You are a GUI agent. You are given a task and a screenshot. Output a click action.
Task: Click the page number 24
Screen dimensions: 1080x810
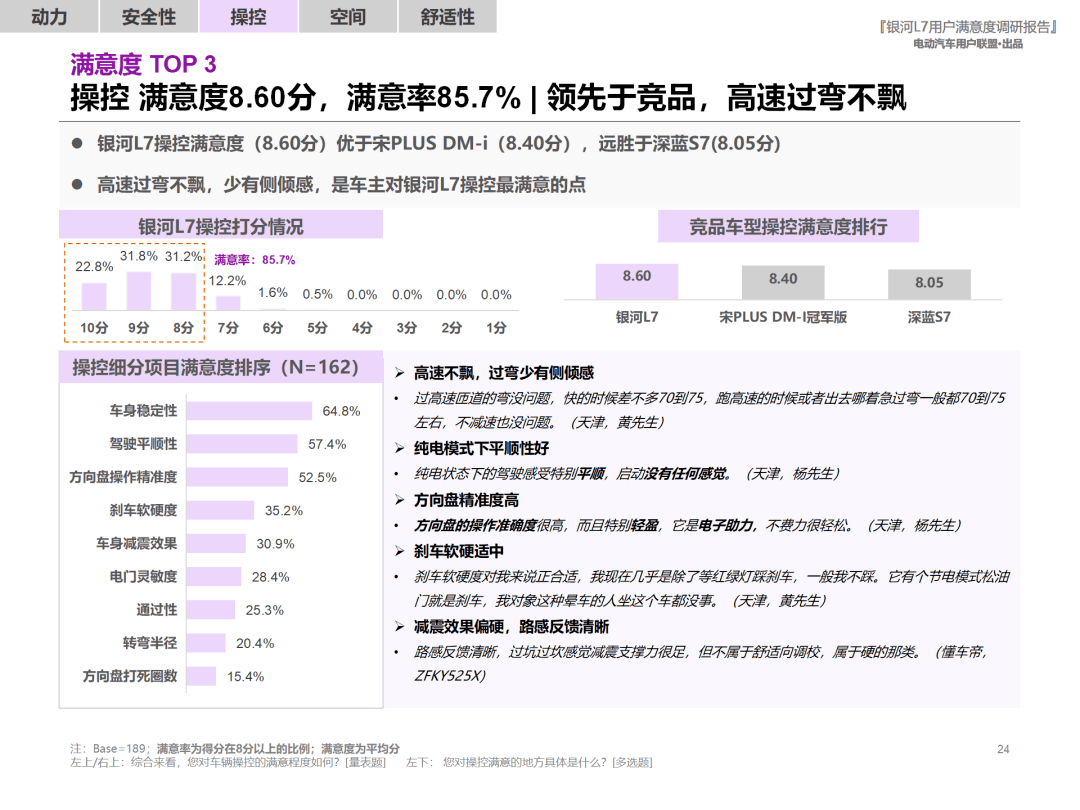click(1003, 749)
